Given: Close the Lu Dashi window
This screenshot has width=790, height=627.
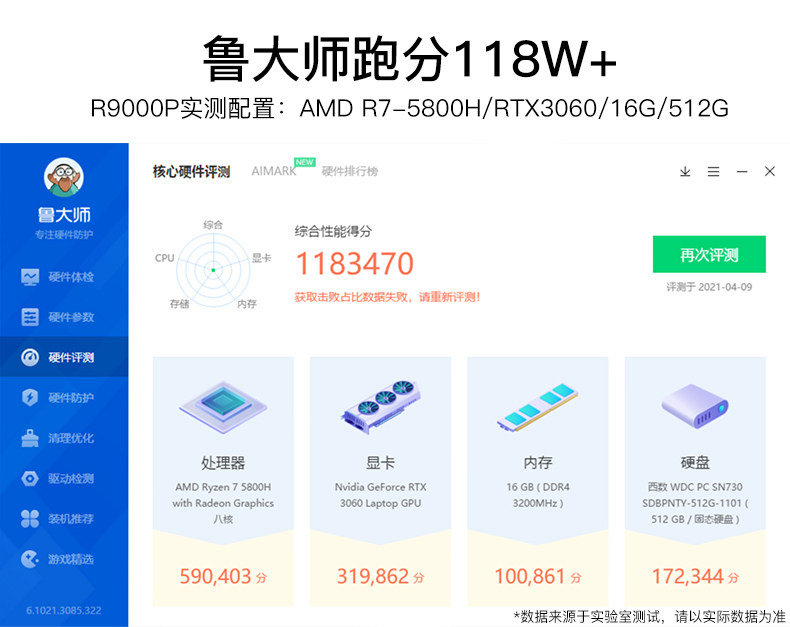Looking at the screenshot, I should click(769, 171).
